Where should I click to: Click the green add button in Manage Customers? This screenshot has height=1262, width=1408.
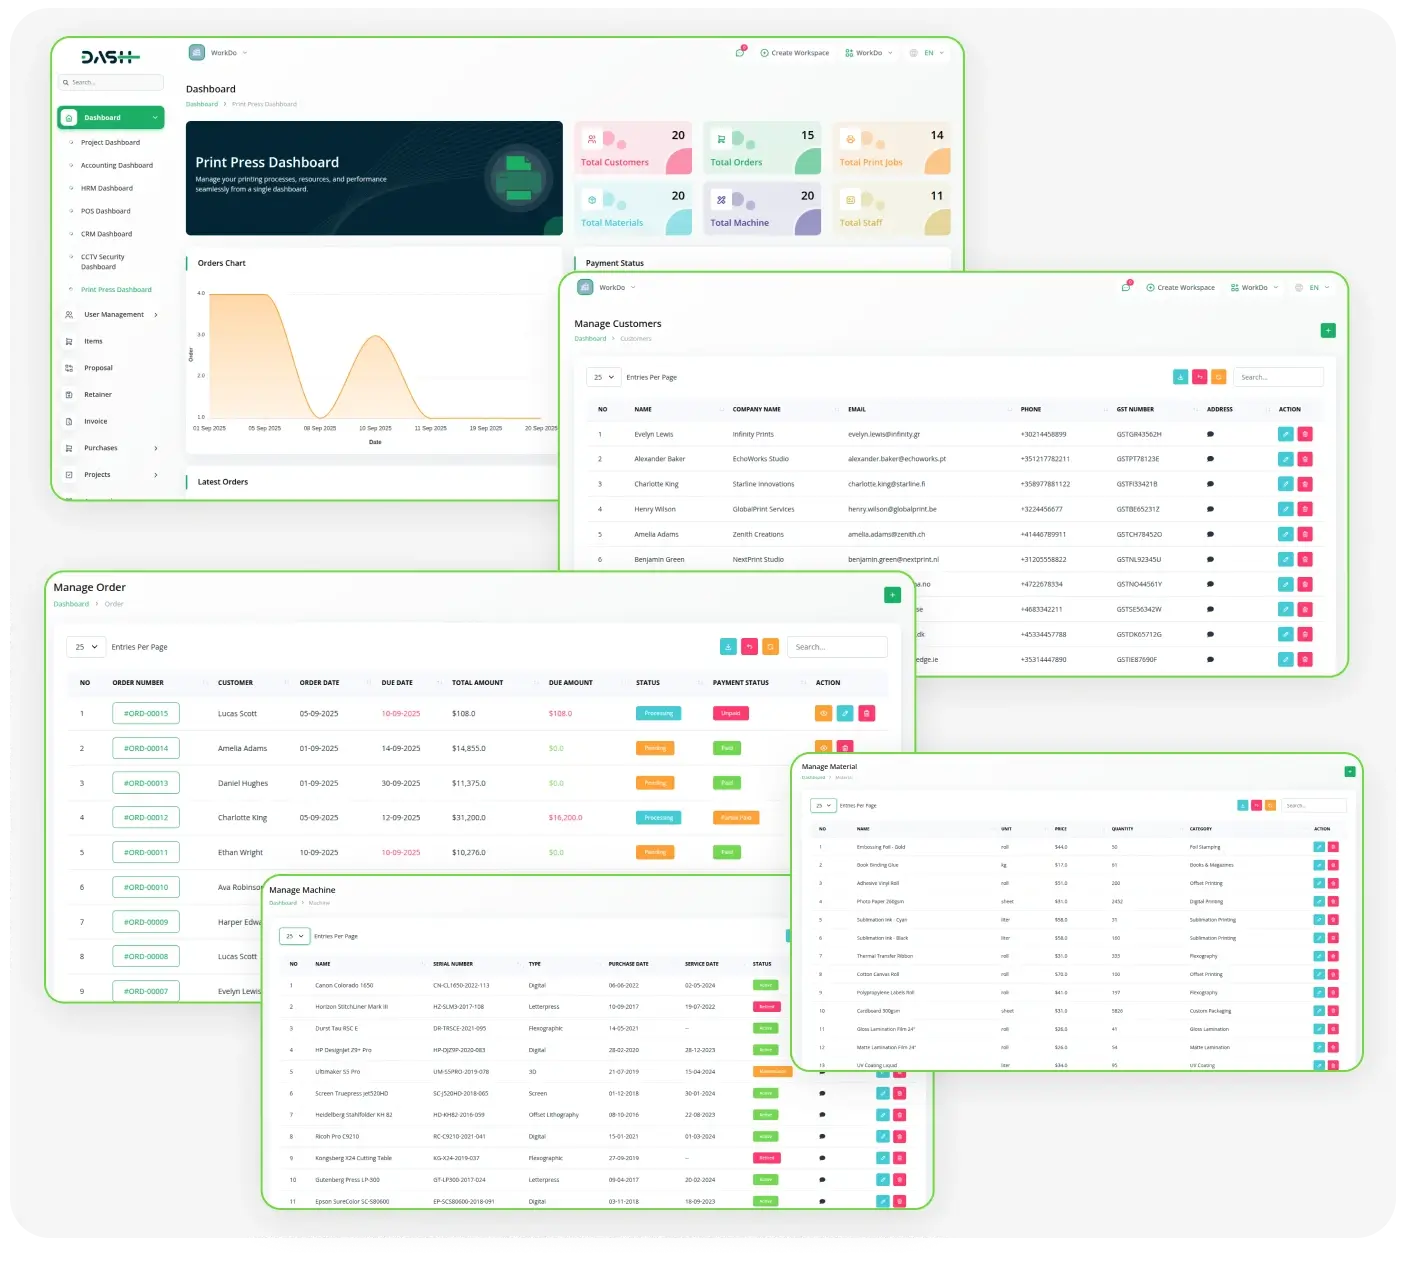point(1328,330)
